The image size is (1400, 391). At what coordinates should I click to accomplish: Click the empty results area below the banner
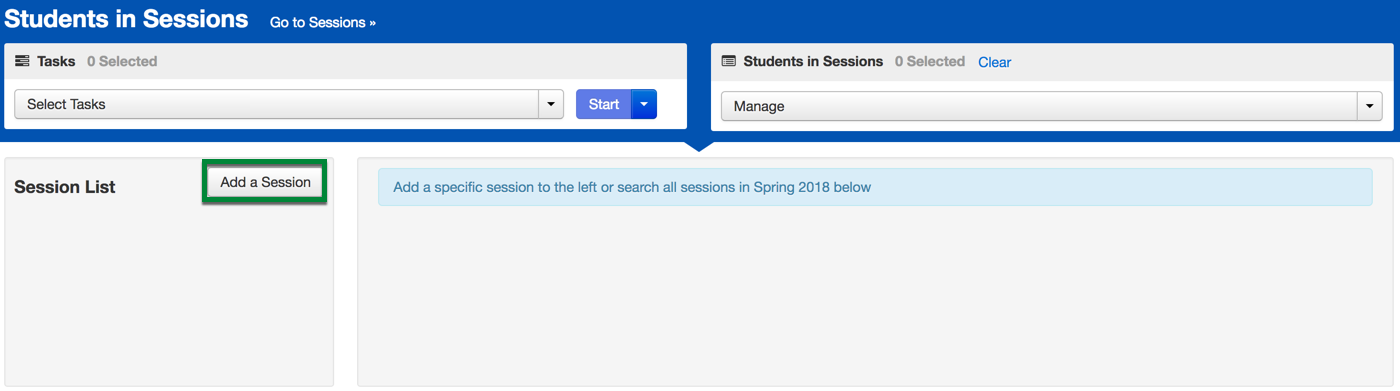pyautogui.click(x=875, y=295)
